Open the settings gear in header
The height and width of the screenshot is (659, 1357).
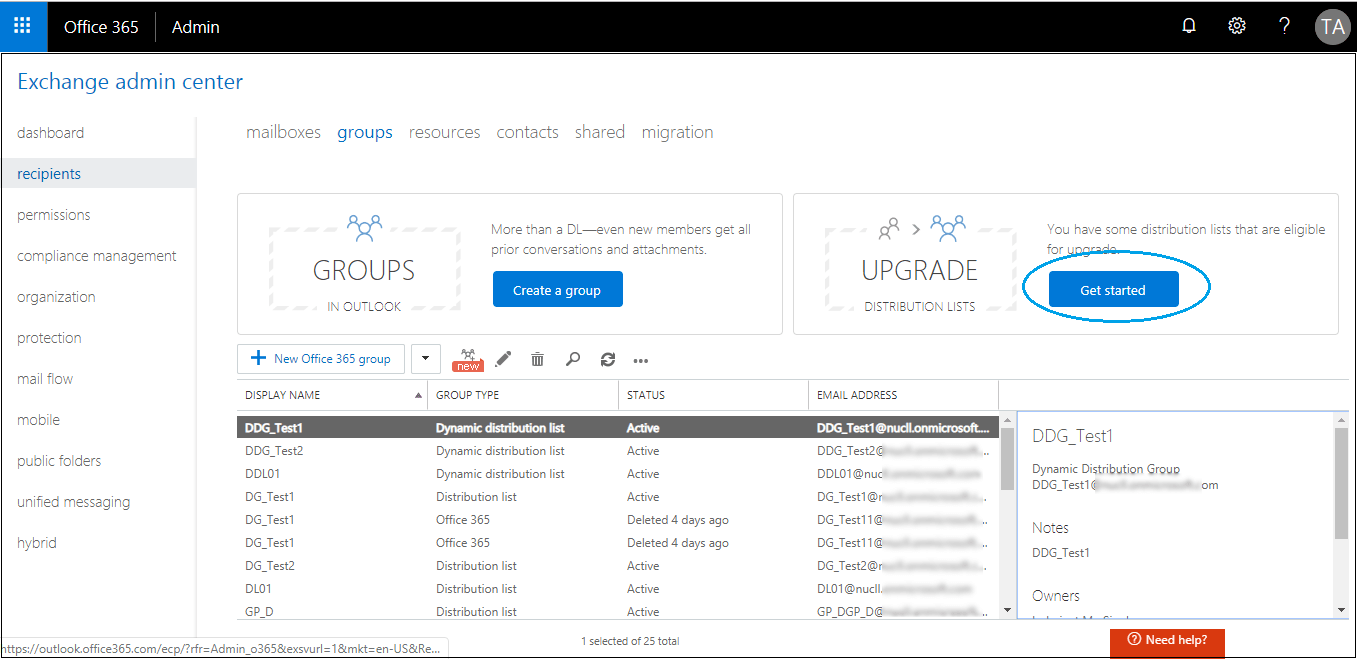click(1237, 27)
